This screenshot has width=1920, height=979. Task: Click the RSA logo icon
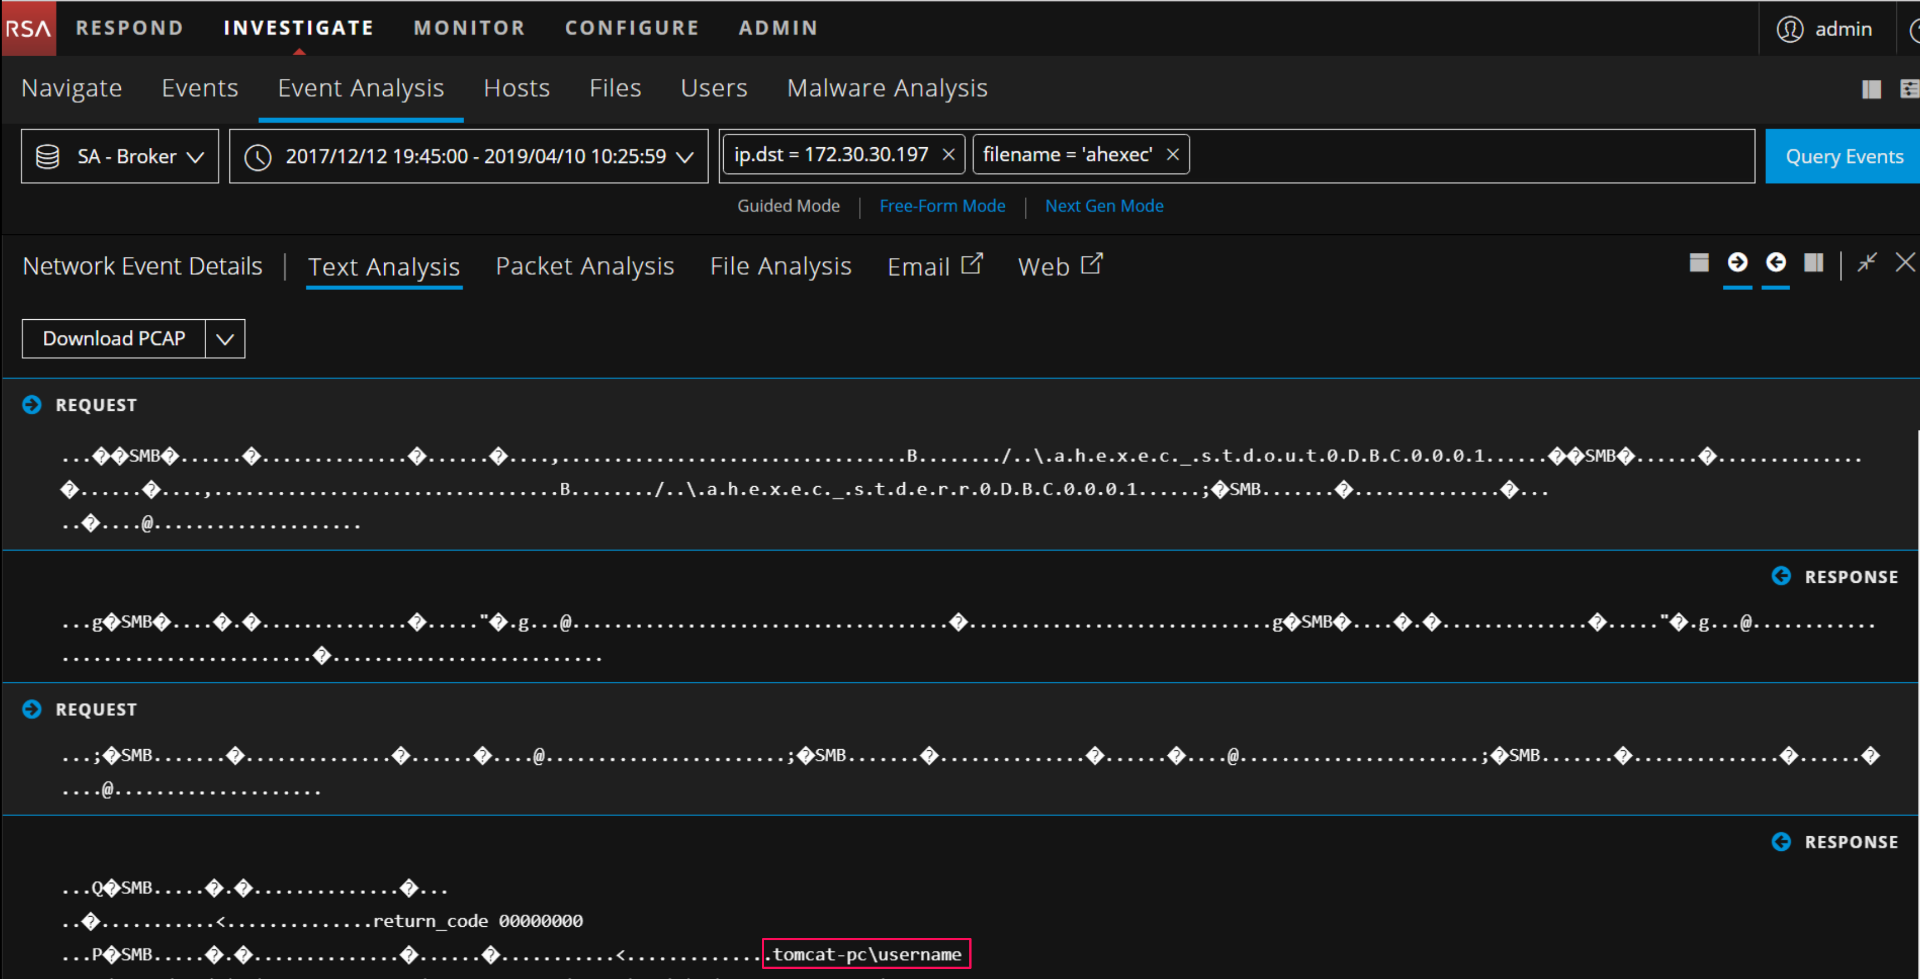tap(28, 28)
